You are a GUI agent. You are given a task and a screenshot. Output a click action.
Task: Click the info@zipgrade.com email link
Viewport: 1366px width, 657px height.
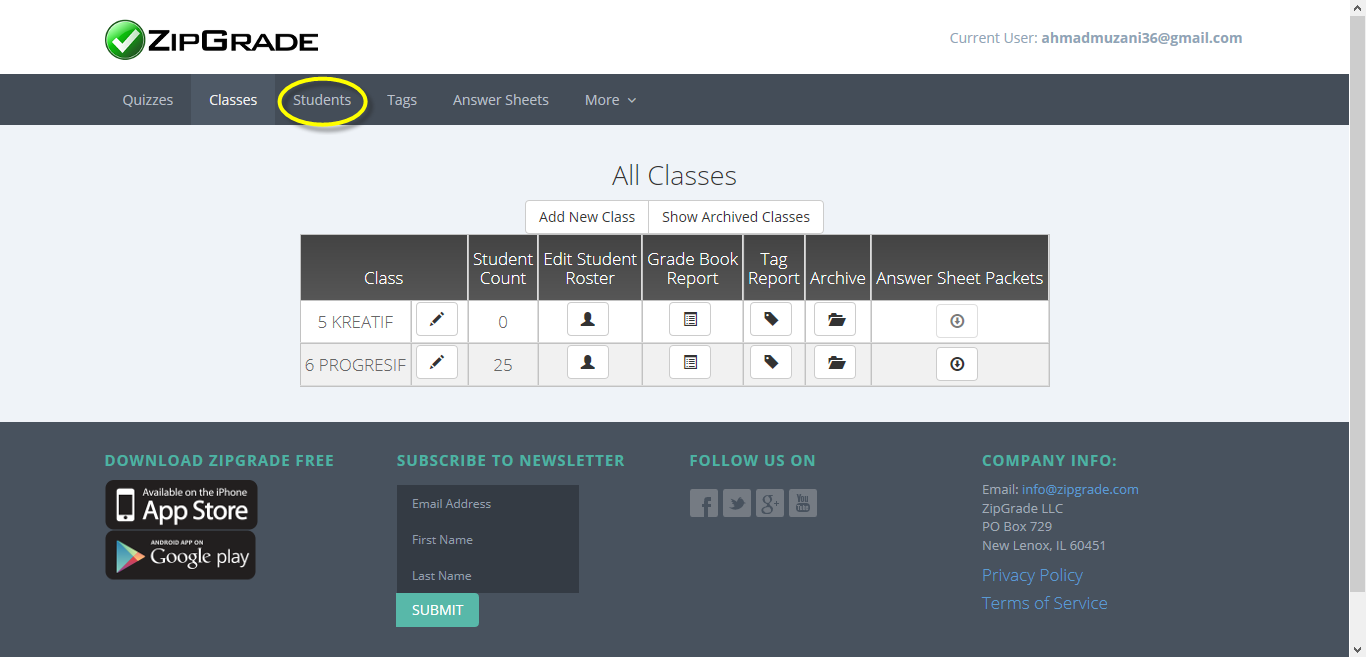pyautogui.click(x=1080, y=489)
